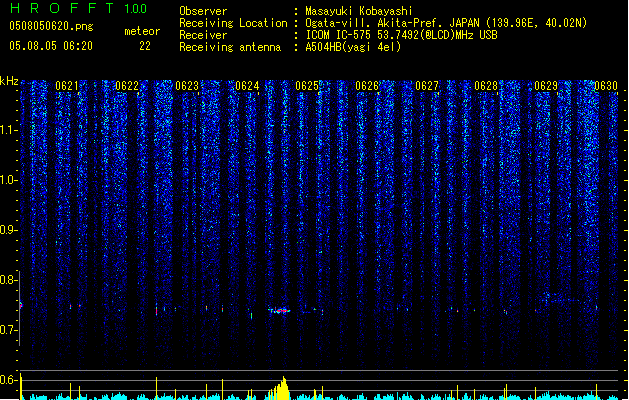Viewport: 629px width, 400px height.
Task: Click the 0.7 kHz axis tick label
Action: click(8, 330)
